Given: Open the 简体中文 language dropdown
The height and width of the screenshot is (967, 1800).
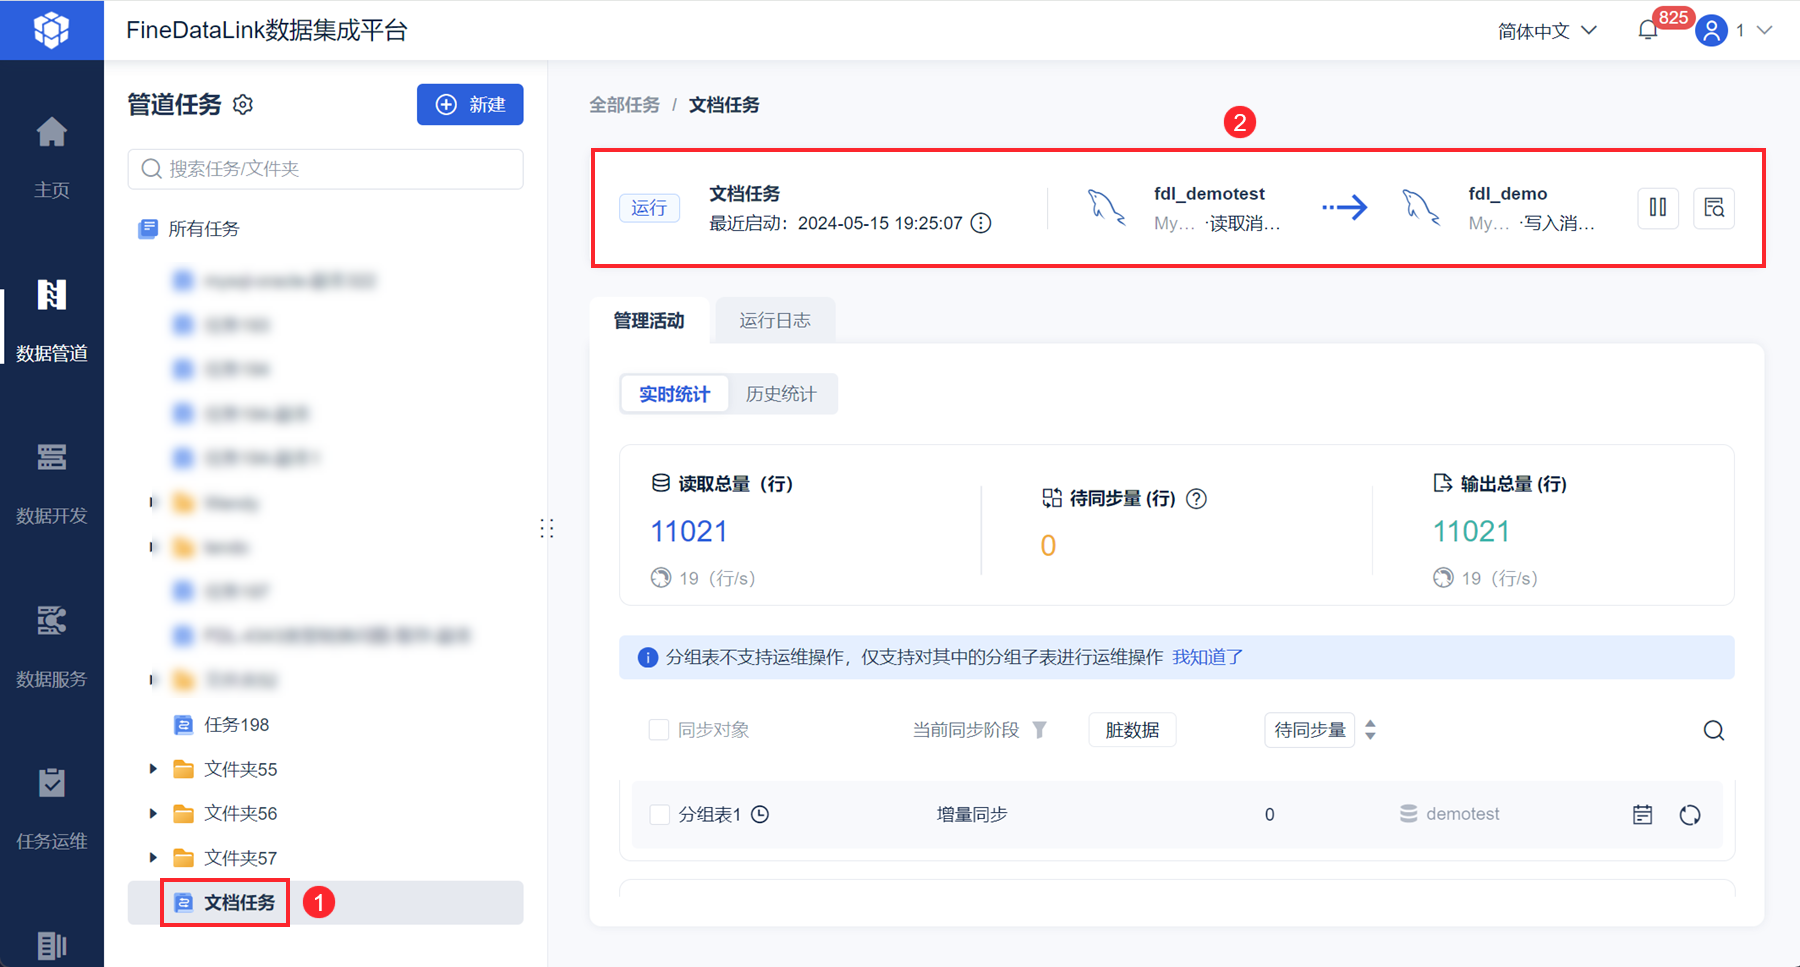Looking at the screenshot, I should tap(1546, 31).
